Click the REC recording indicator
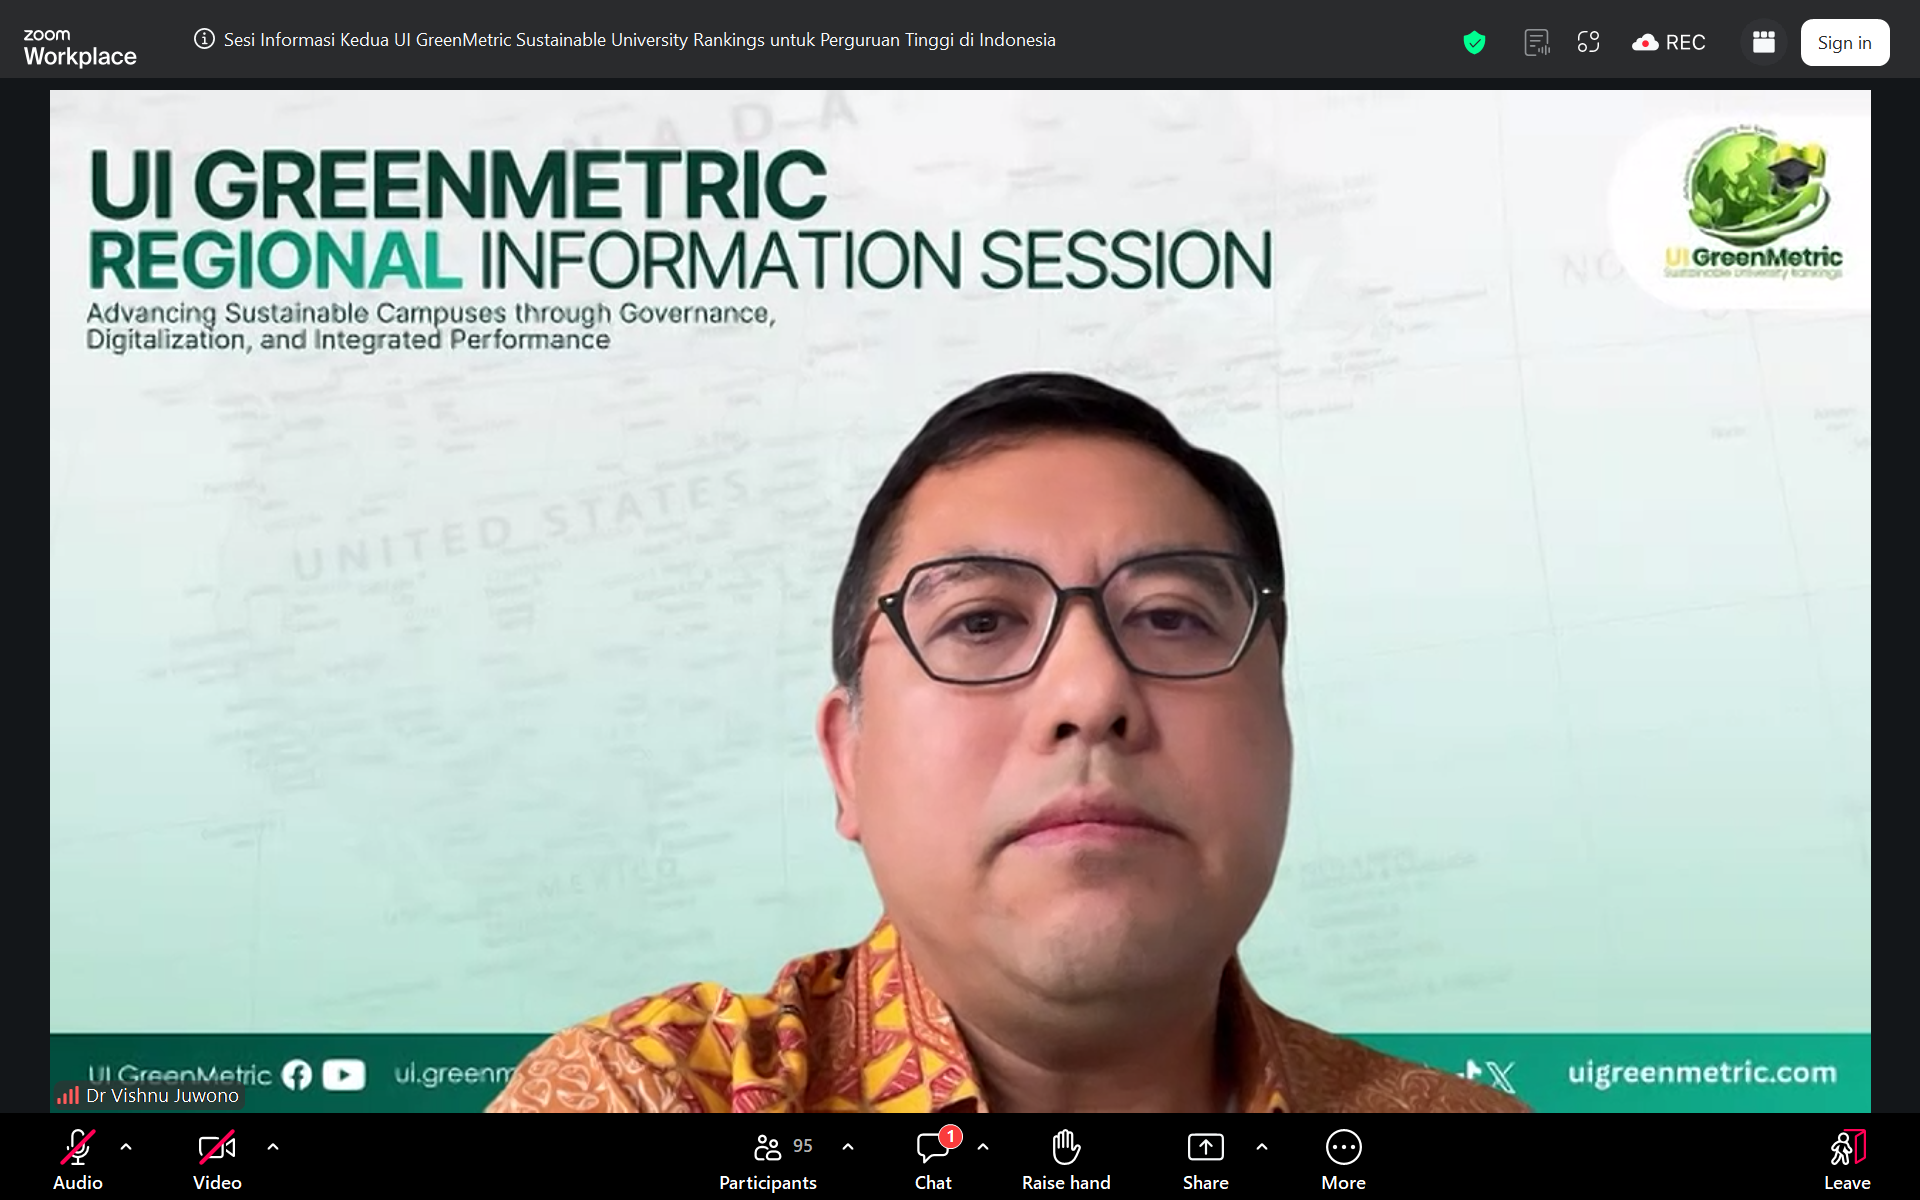This screenshot has width=1920, height=1200. click(x=1669, y=42)
